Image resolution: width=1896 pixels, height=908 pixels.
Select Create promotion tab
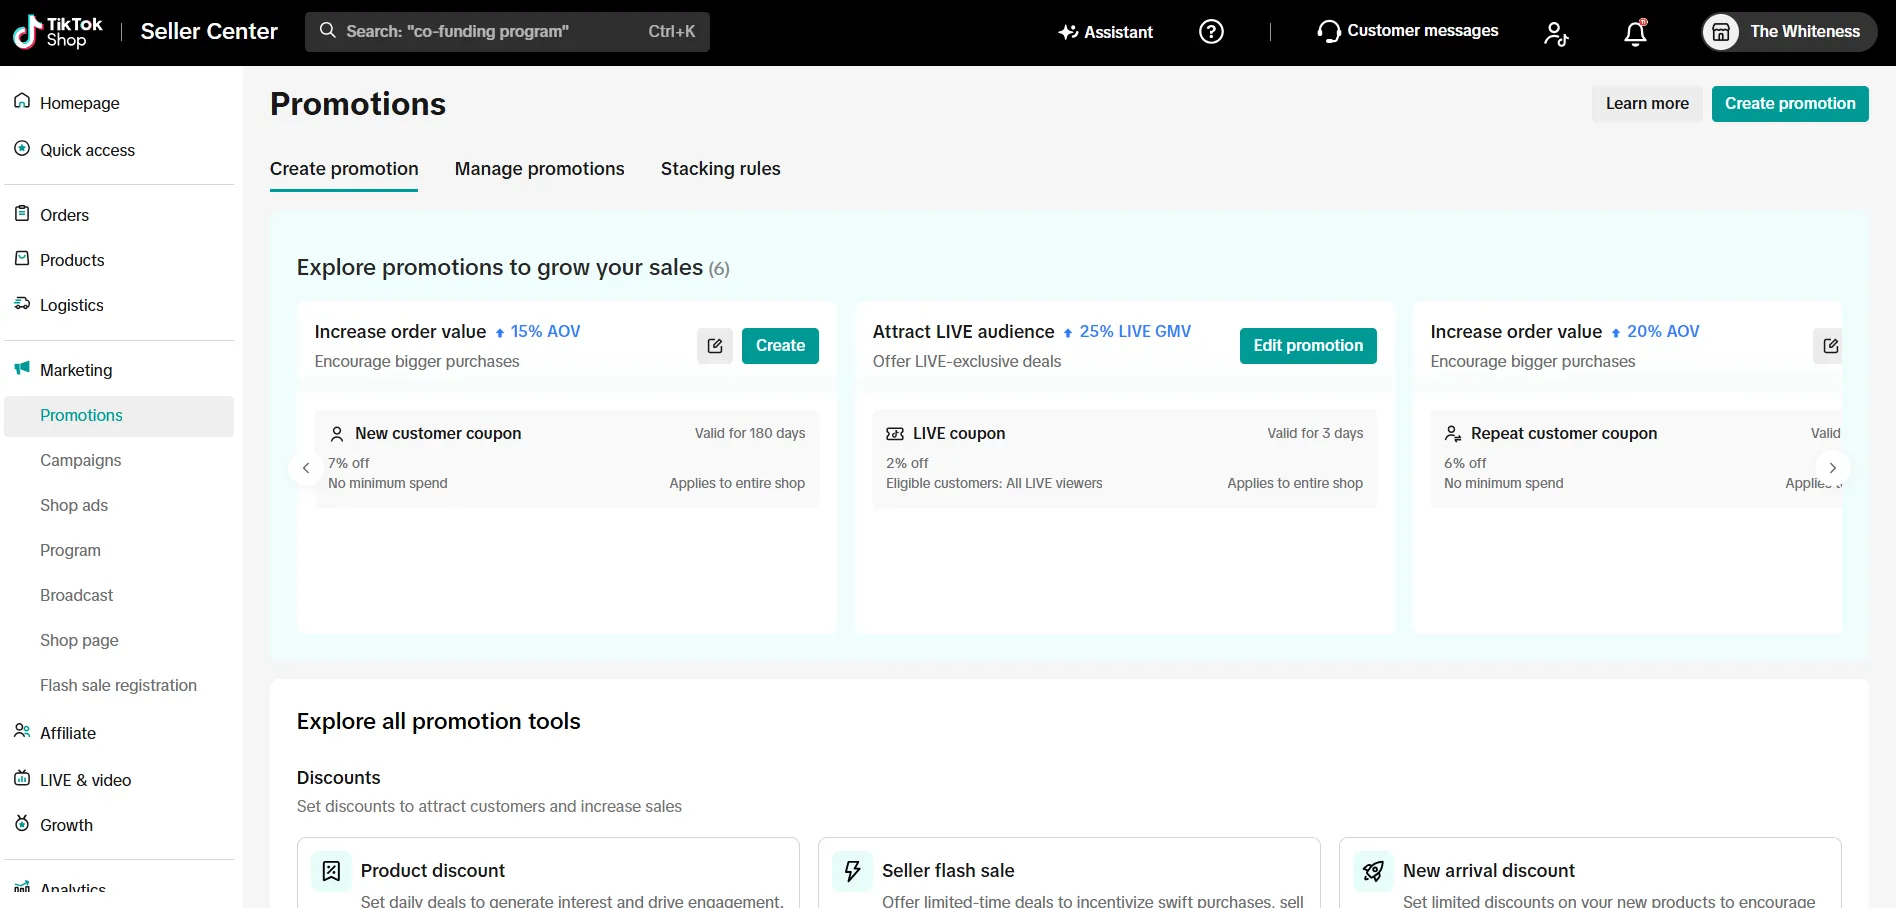coord(344,169)
